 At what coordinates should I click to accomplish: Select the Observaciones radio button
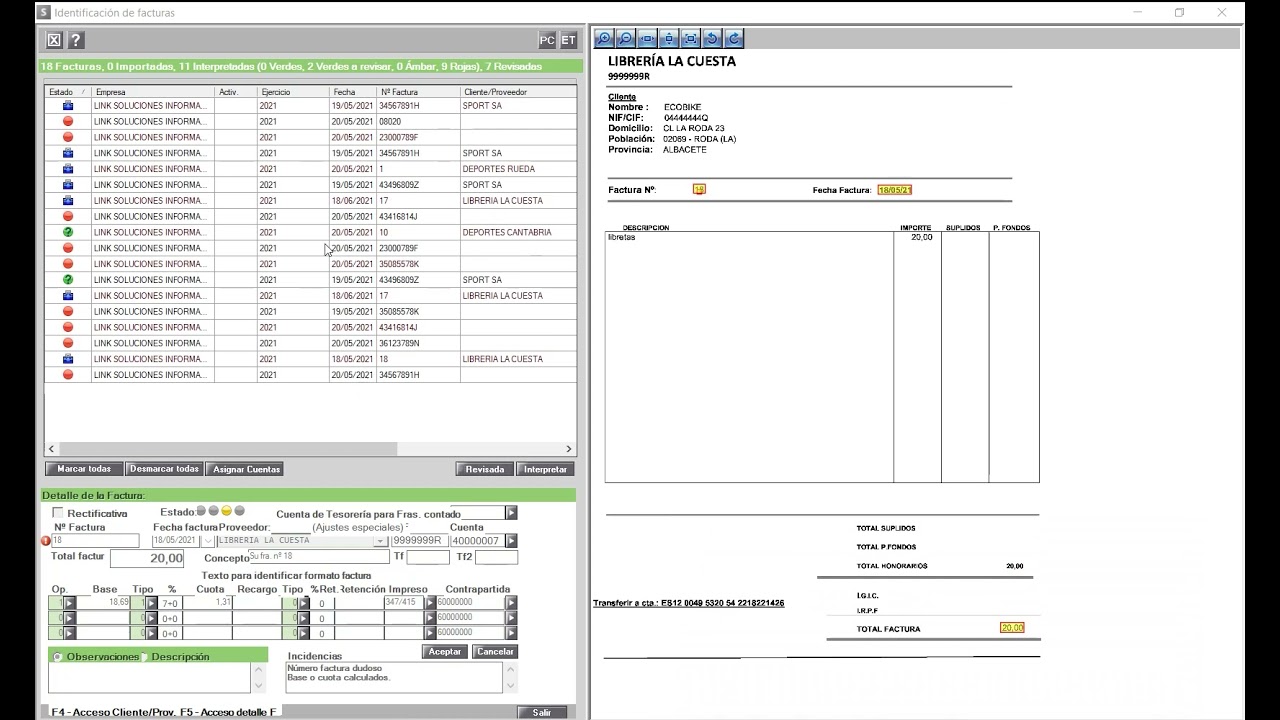point(58,657)
